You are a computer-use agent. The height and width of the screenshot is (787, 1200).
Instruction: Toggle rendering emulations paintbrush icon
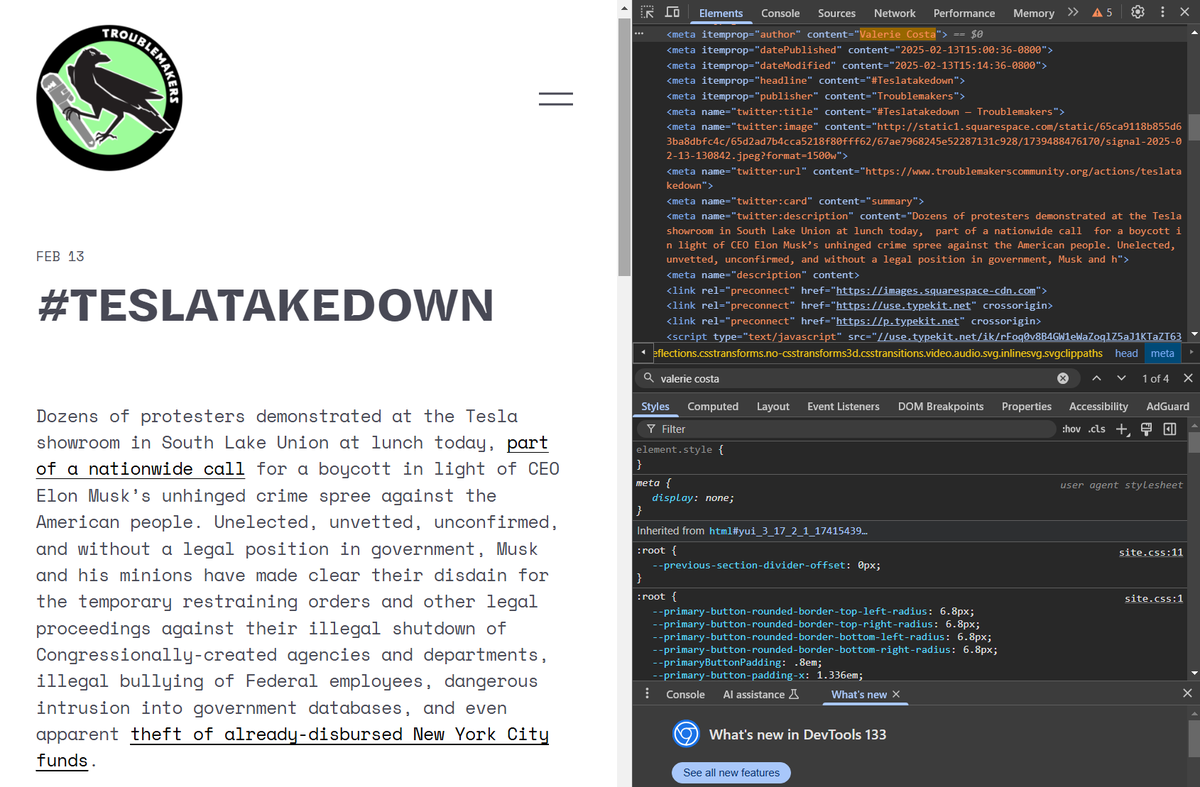pos(1145,429)
